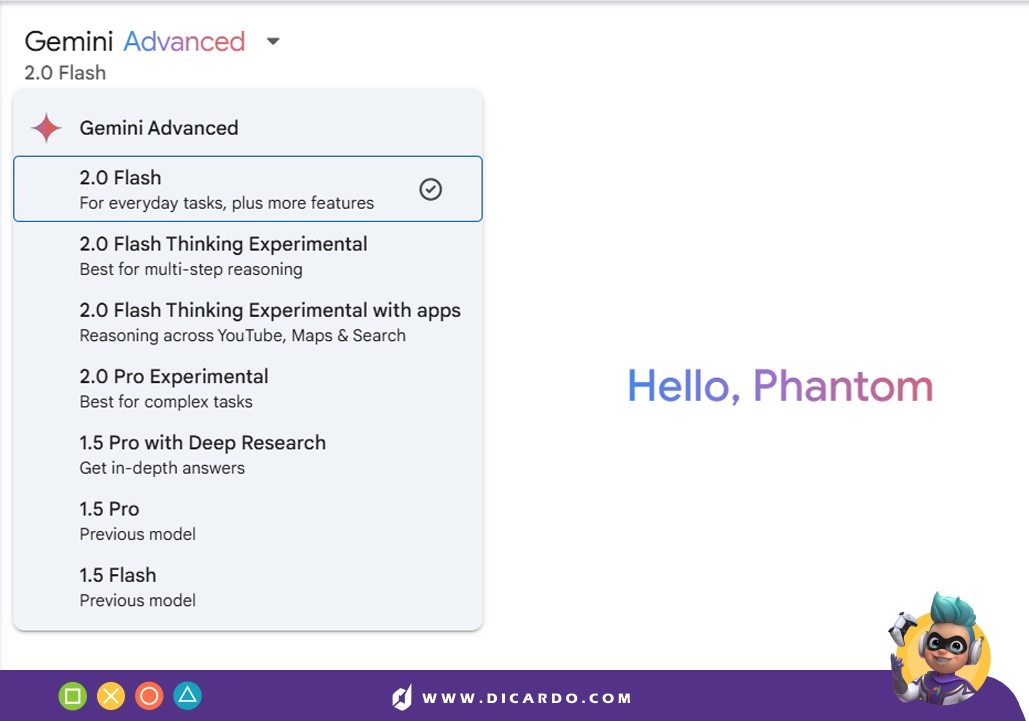The height and width of the screenshot is (721, 1029).
Task: Switch to 1.5 Pro with Deep Research
Action: tap(248, 455)
